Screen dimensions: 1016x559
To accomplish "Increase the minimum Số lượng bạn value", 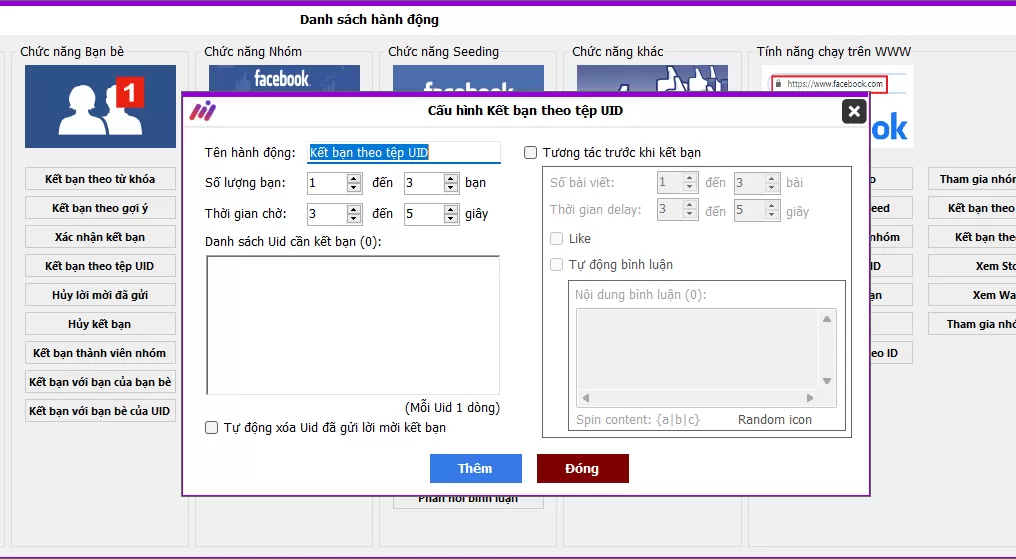I will pyautogui.click(x=354, y=178).
